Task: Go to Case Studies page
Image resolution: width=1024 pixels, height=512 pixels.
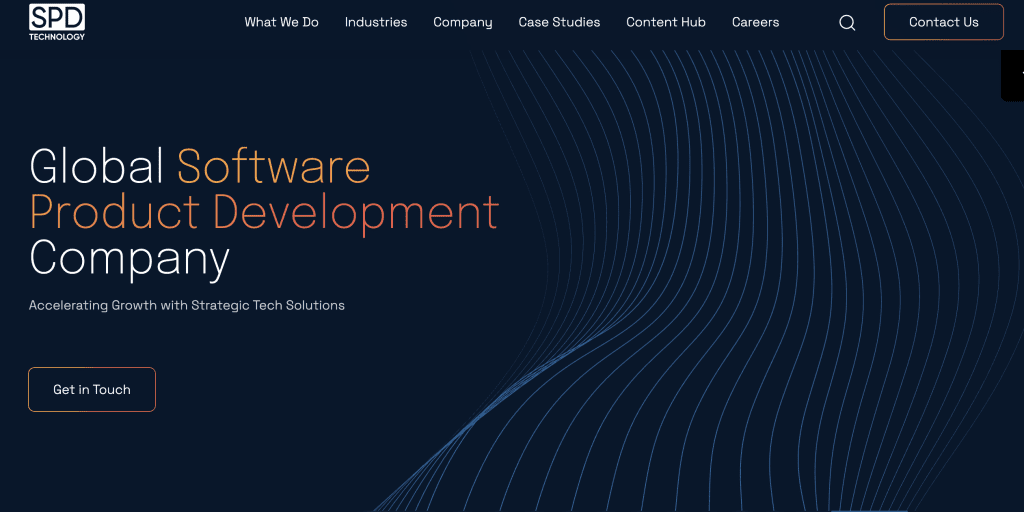Action: pos(559,22)
